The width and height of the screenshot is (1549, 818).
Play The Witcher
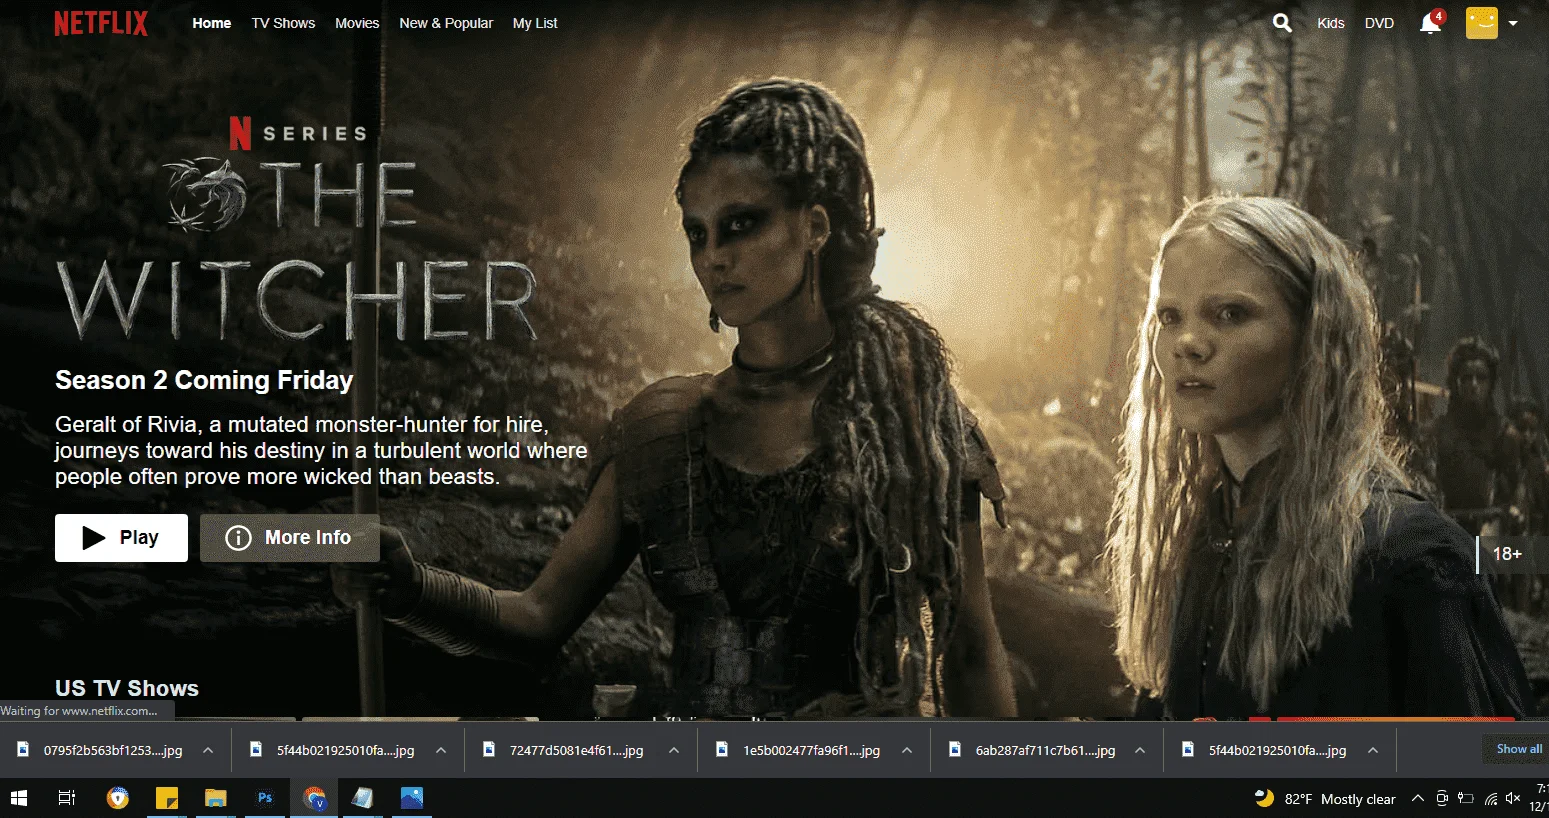click(x=121, y=538)
